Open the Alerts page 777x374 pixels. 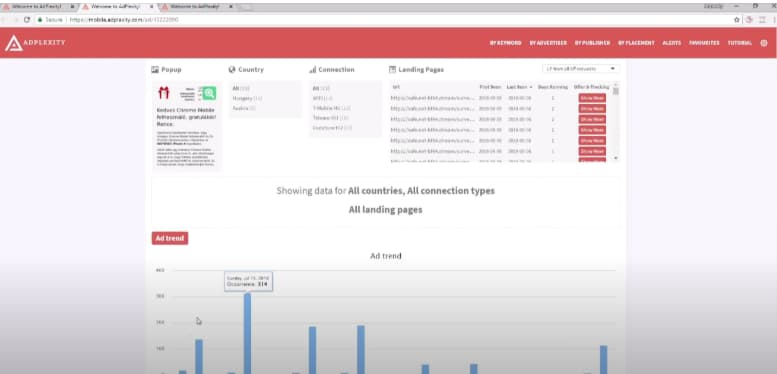[x=671, y=43]
